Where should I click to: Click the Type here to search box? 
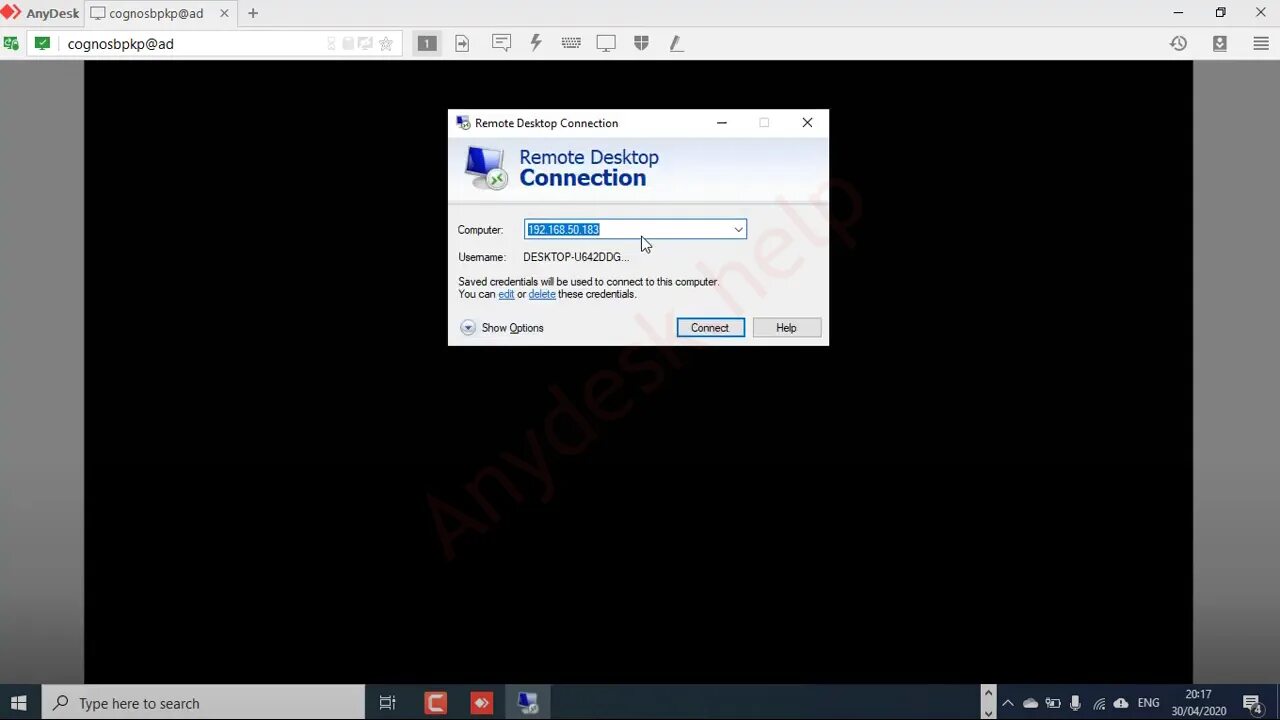point(203,703)
